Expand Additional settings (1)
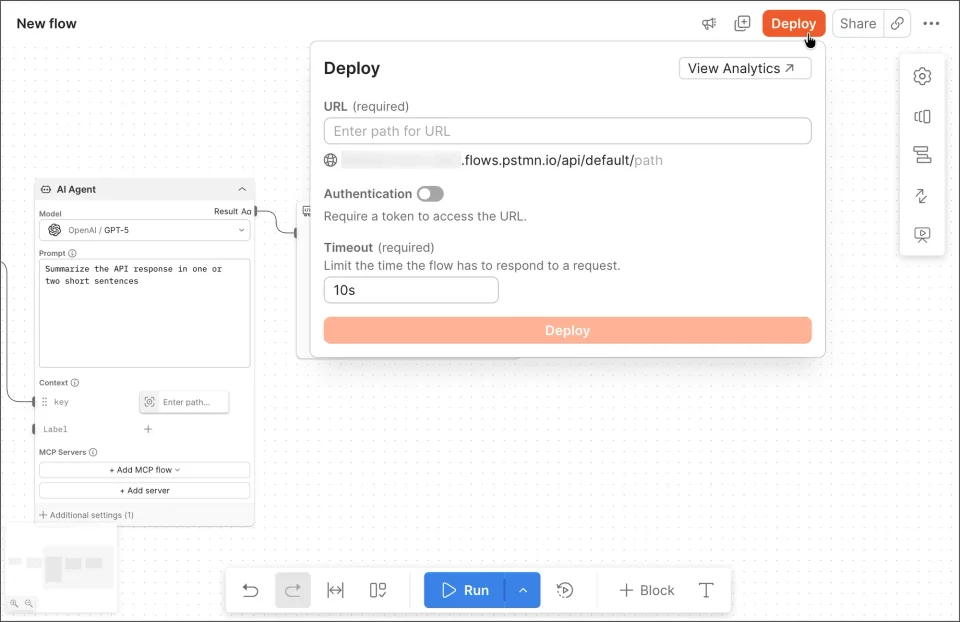The height and width of the screenshot is (622, 960). [86, 515]
